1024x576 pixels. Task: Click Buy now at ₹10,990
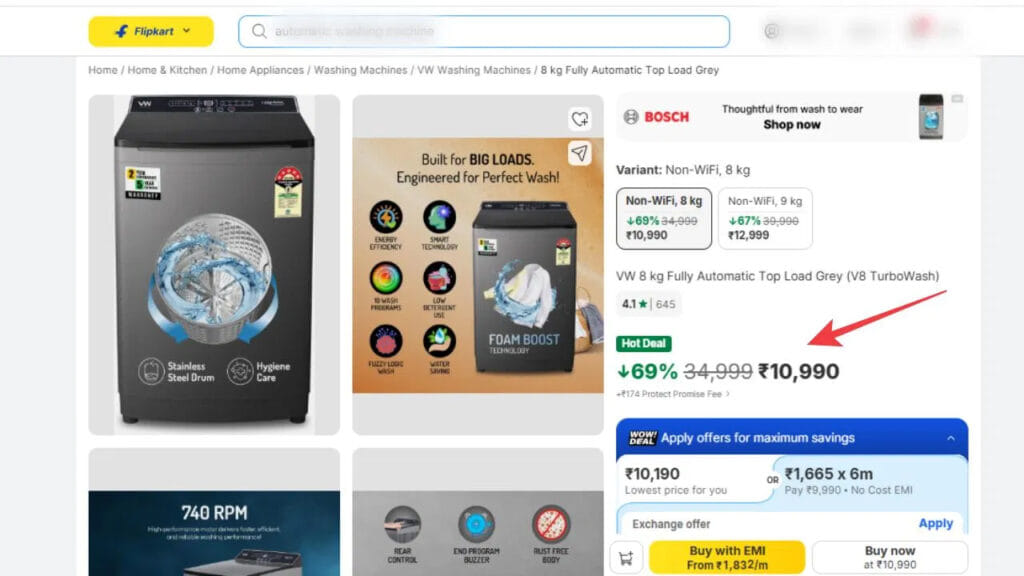[889, 558]
